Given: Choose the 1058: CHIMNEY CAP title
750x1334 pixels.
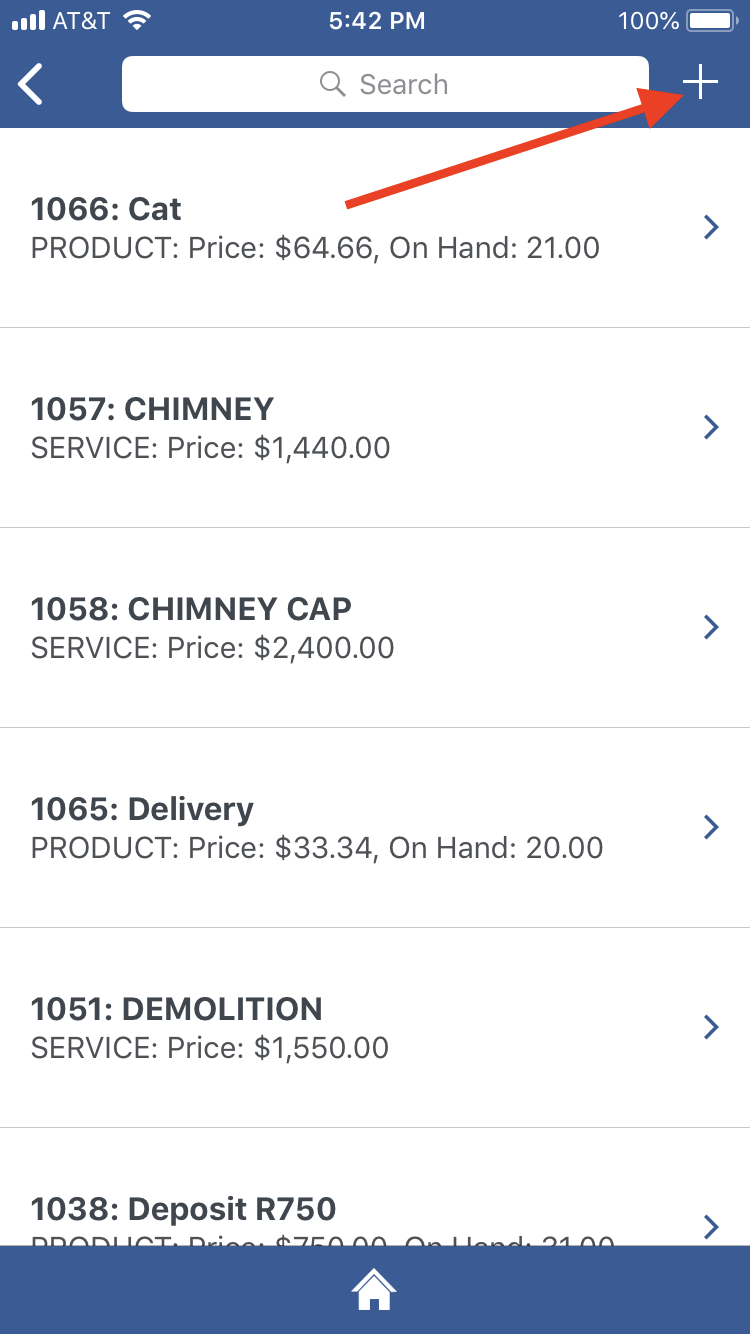Looking at the screenshot, I should 191,609.
